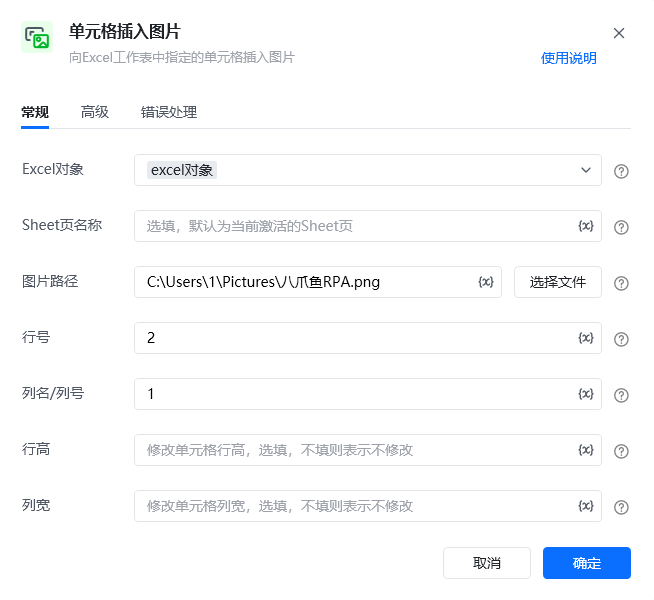
Task: Insert variable in 图片路径 field
Action: [485, 282]
